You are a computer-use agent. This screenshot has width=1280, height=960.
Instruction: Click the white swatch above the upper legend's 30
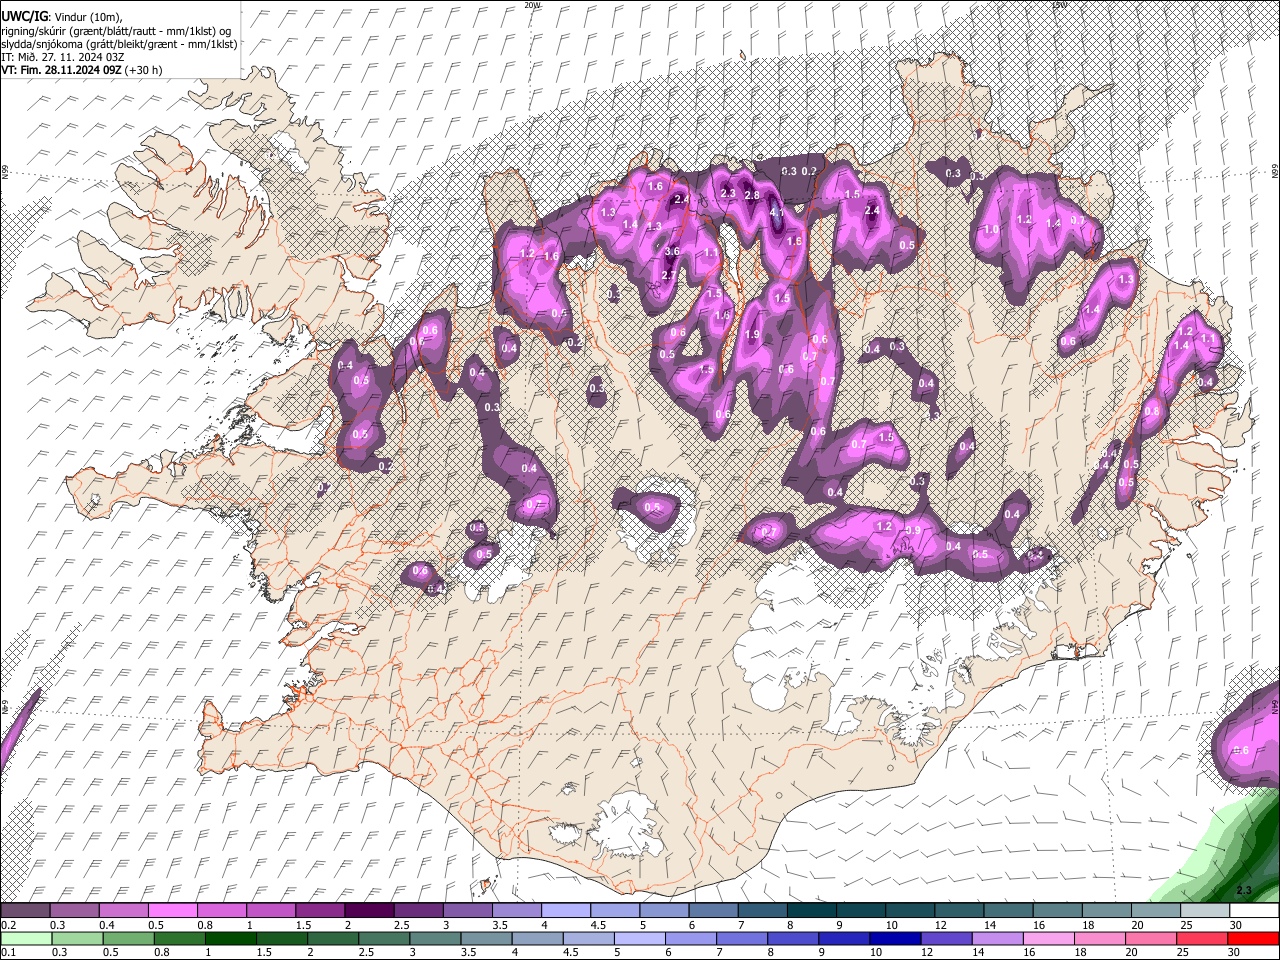click(1253, 911)
